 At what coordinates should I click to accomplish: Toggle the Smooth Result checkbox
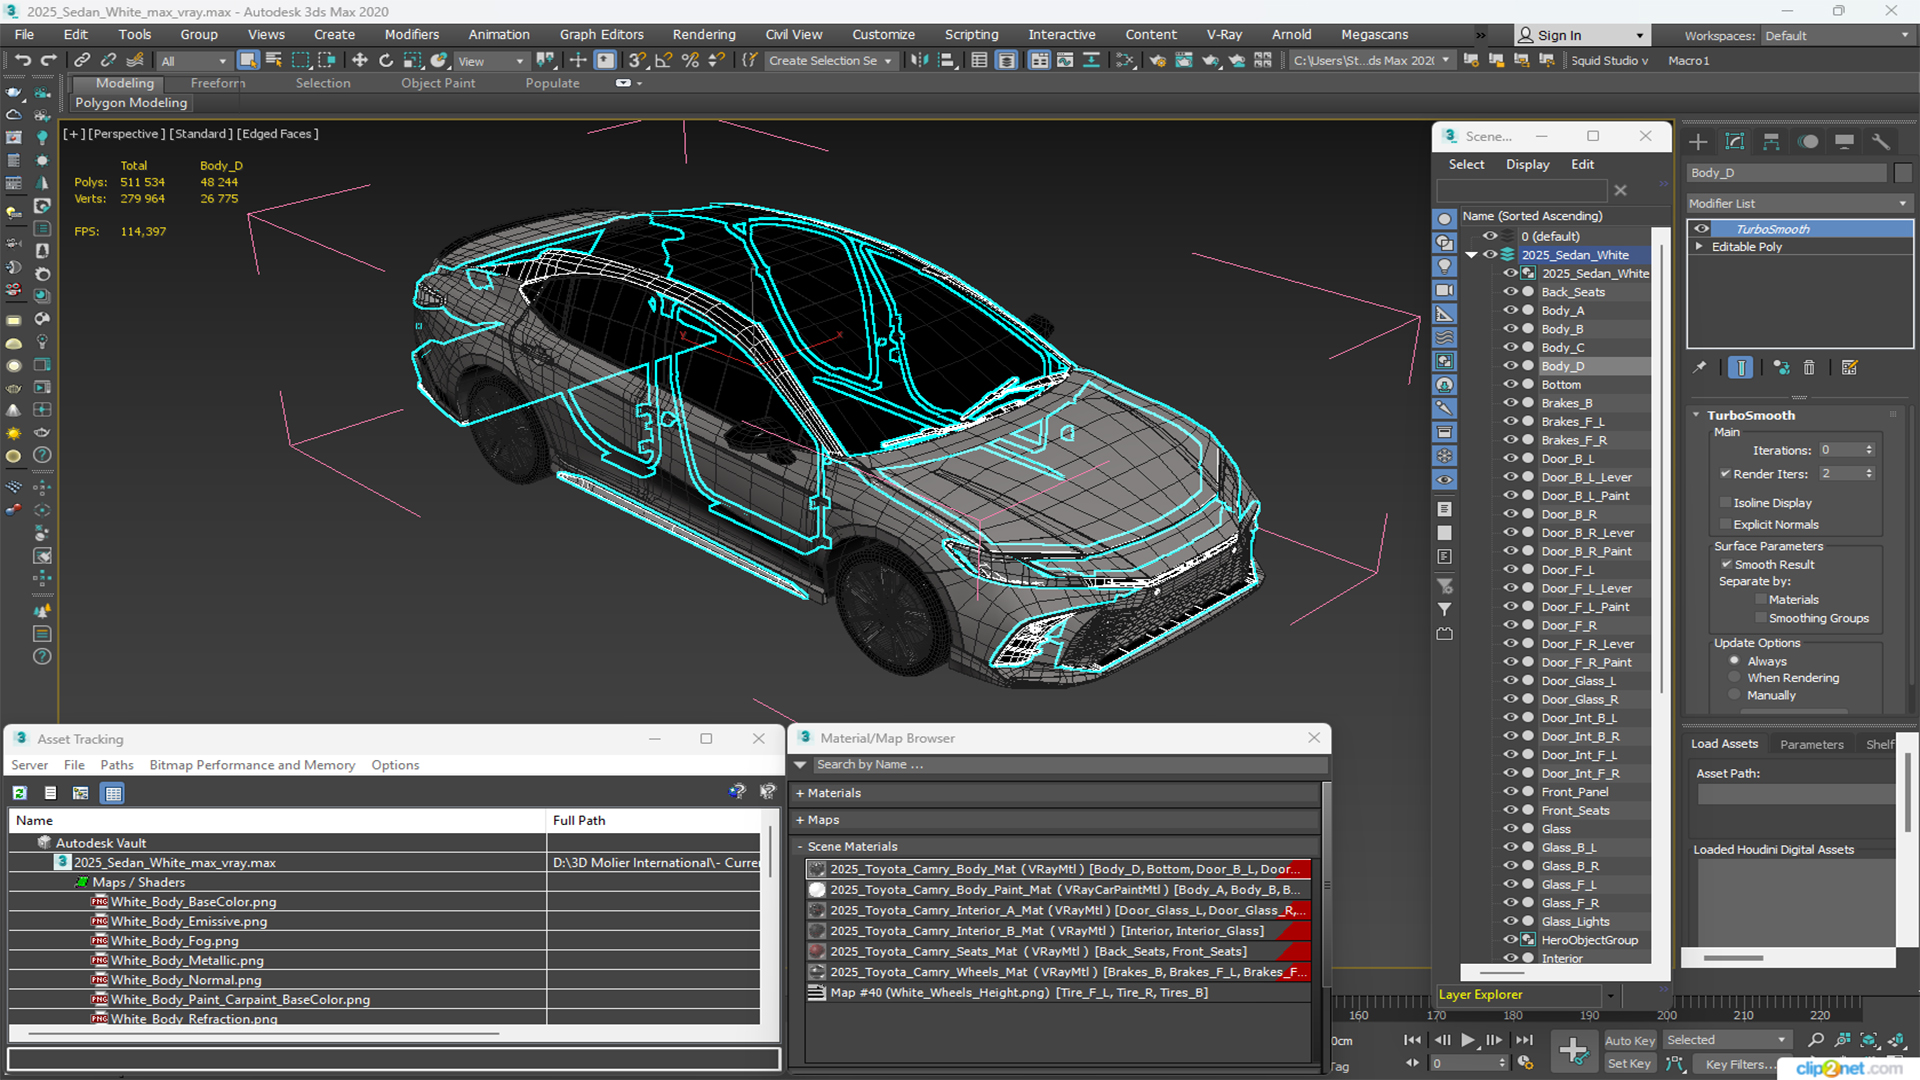[1726, 565]
